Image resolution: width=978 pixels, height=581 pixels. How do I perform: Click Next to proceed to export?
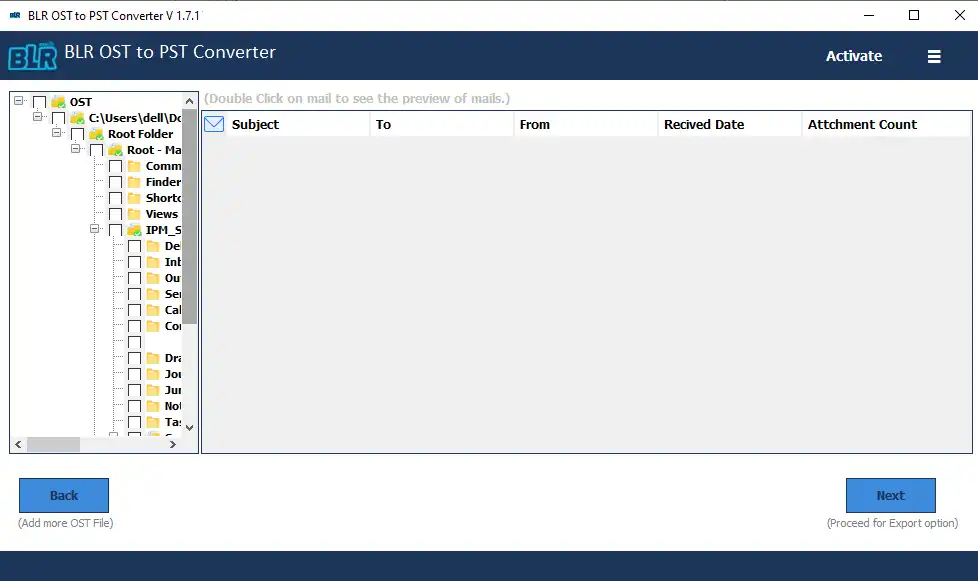pos(890,495)
